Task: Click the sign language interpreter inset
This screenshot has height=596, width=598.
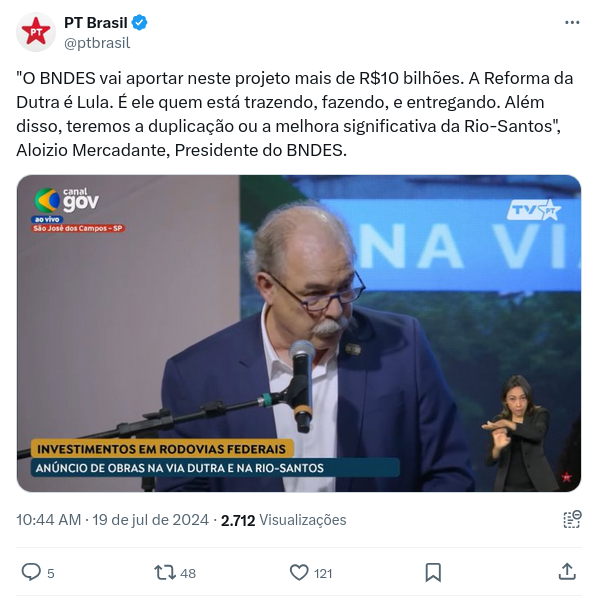Action: pyautogui.click(x=522, y=433)
